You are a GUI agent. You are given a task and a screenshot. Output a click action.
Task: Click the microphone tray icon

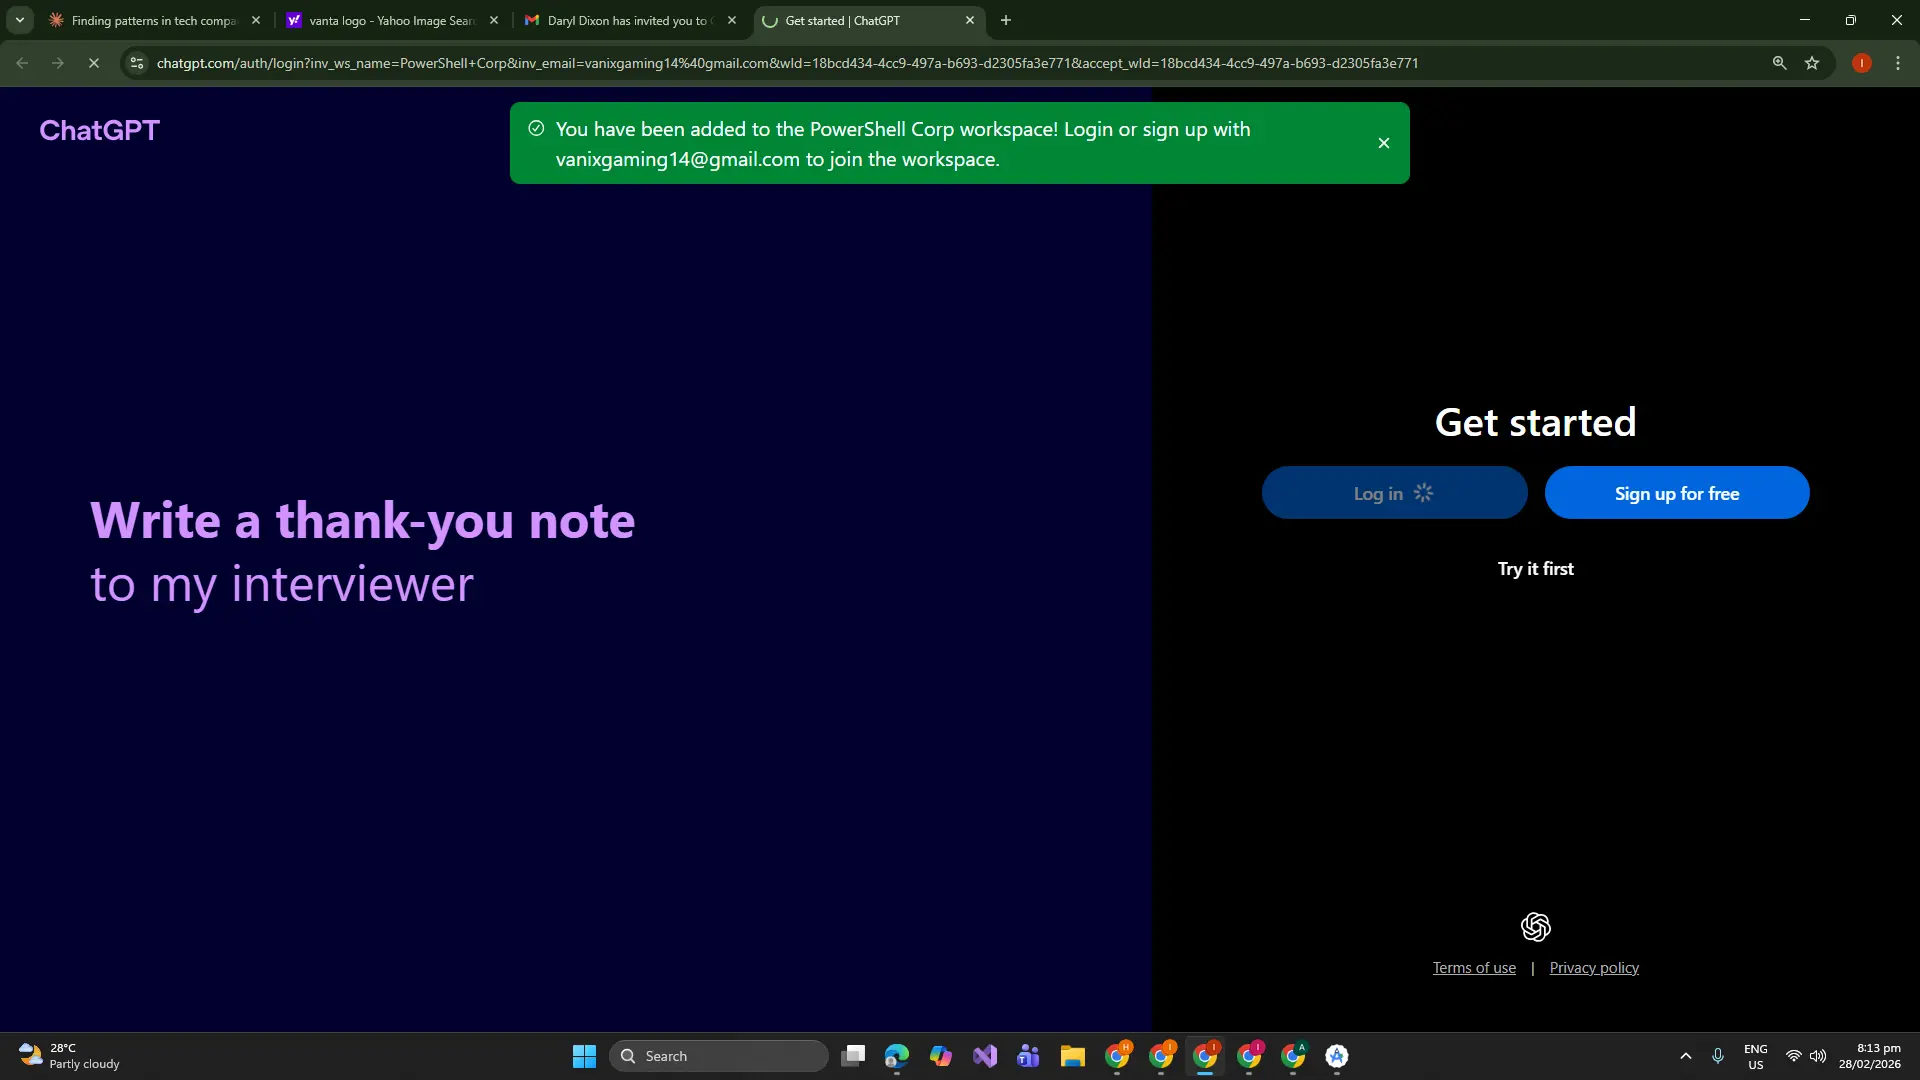1718,1056
